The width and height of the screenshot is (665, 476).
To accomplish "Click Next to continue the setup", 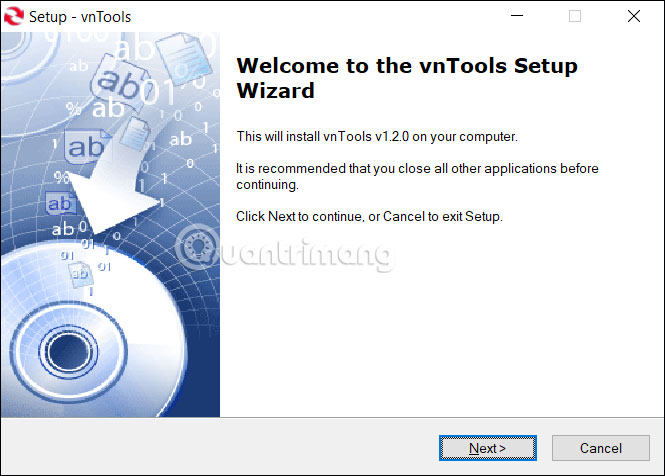I will (x=487, y=448).
